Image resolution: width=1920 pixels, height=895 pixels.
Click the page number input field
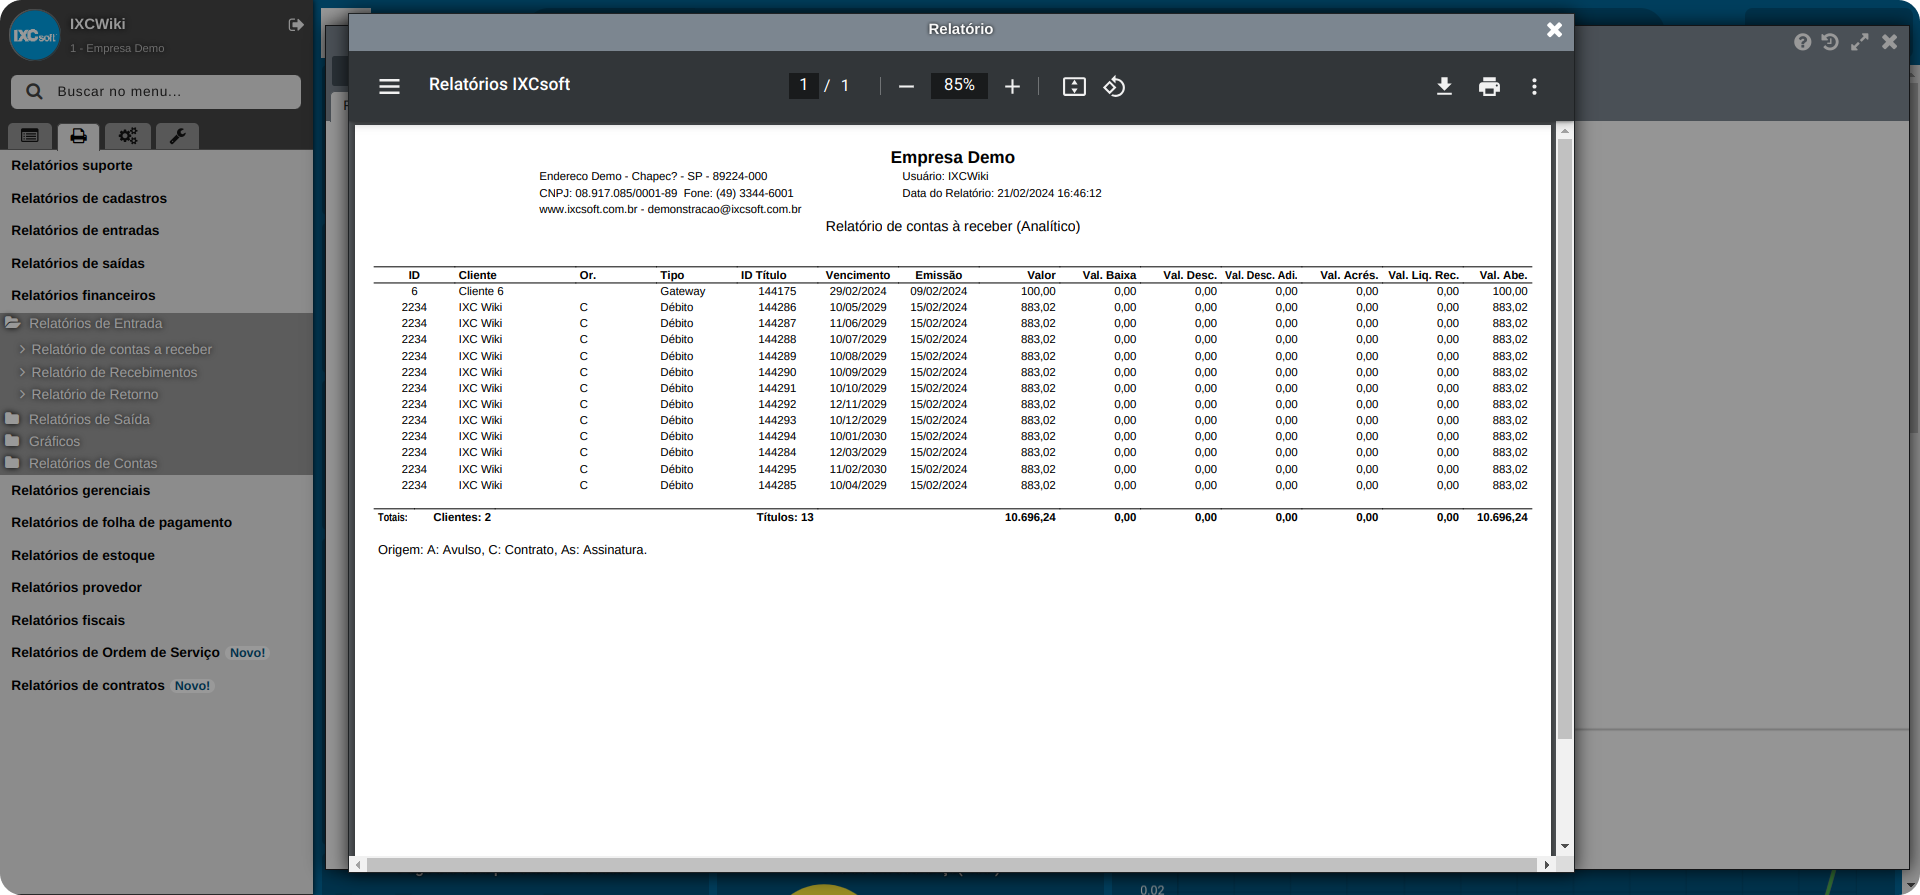[803, 86]
